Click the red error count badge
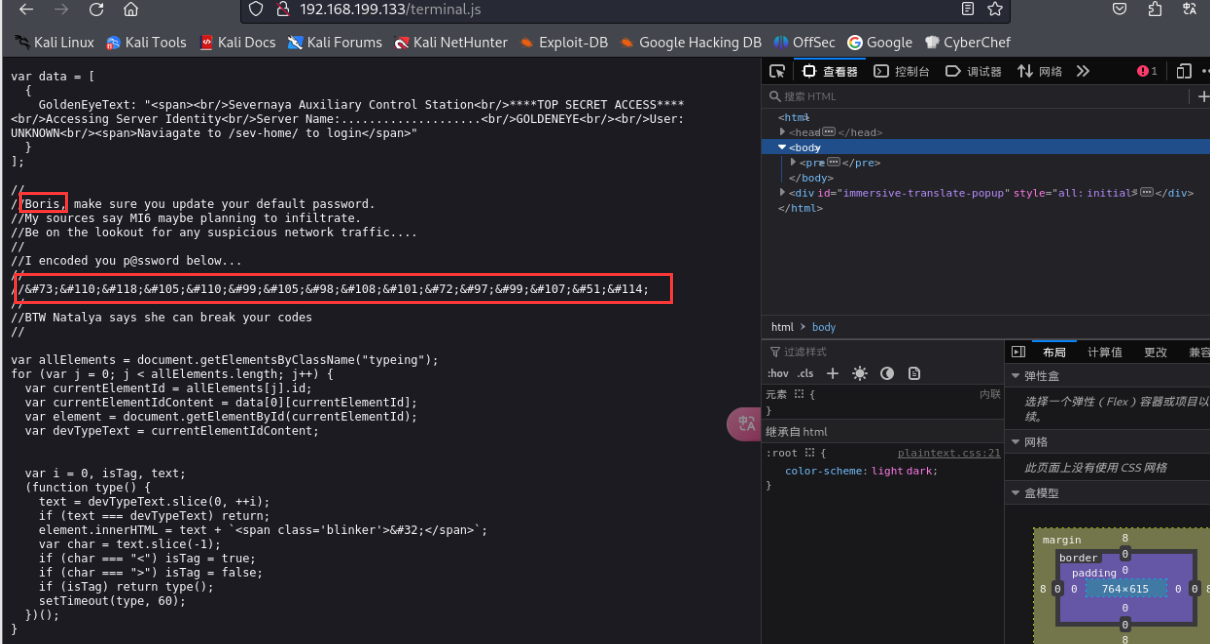 click(x=1147, y=71)
